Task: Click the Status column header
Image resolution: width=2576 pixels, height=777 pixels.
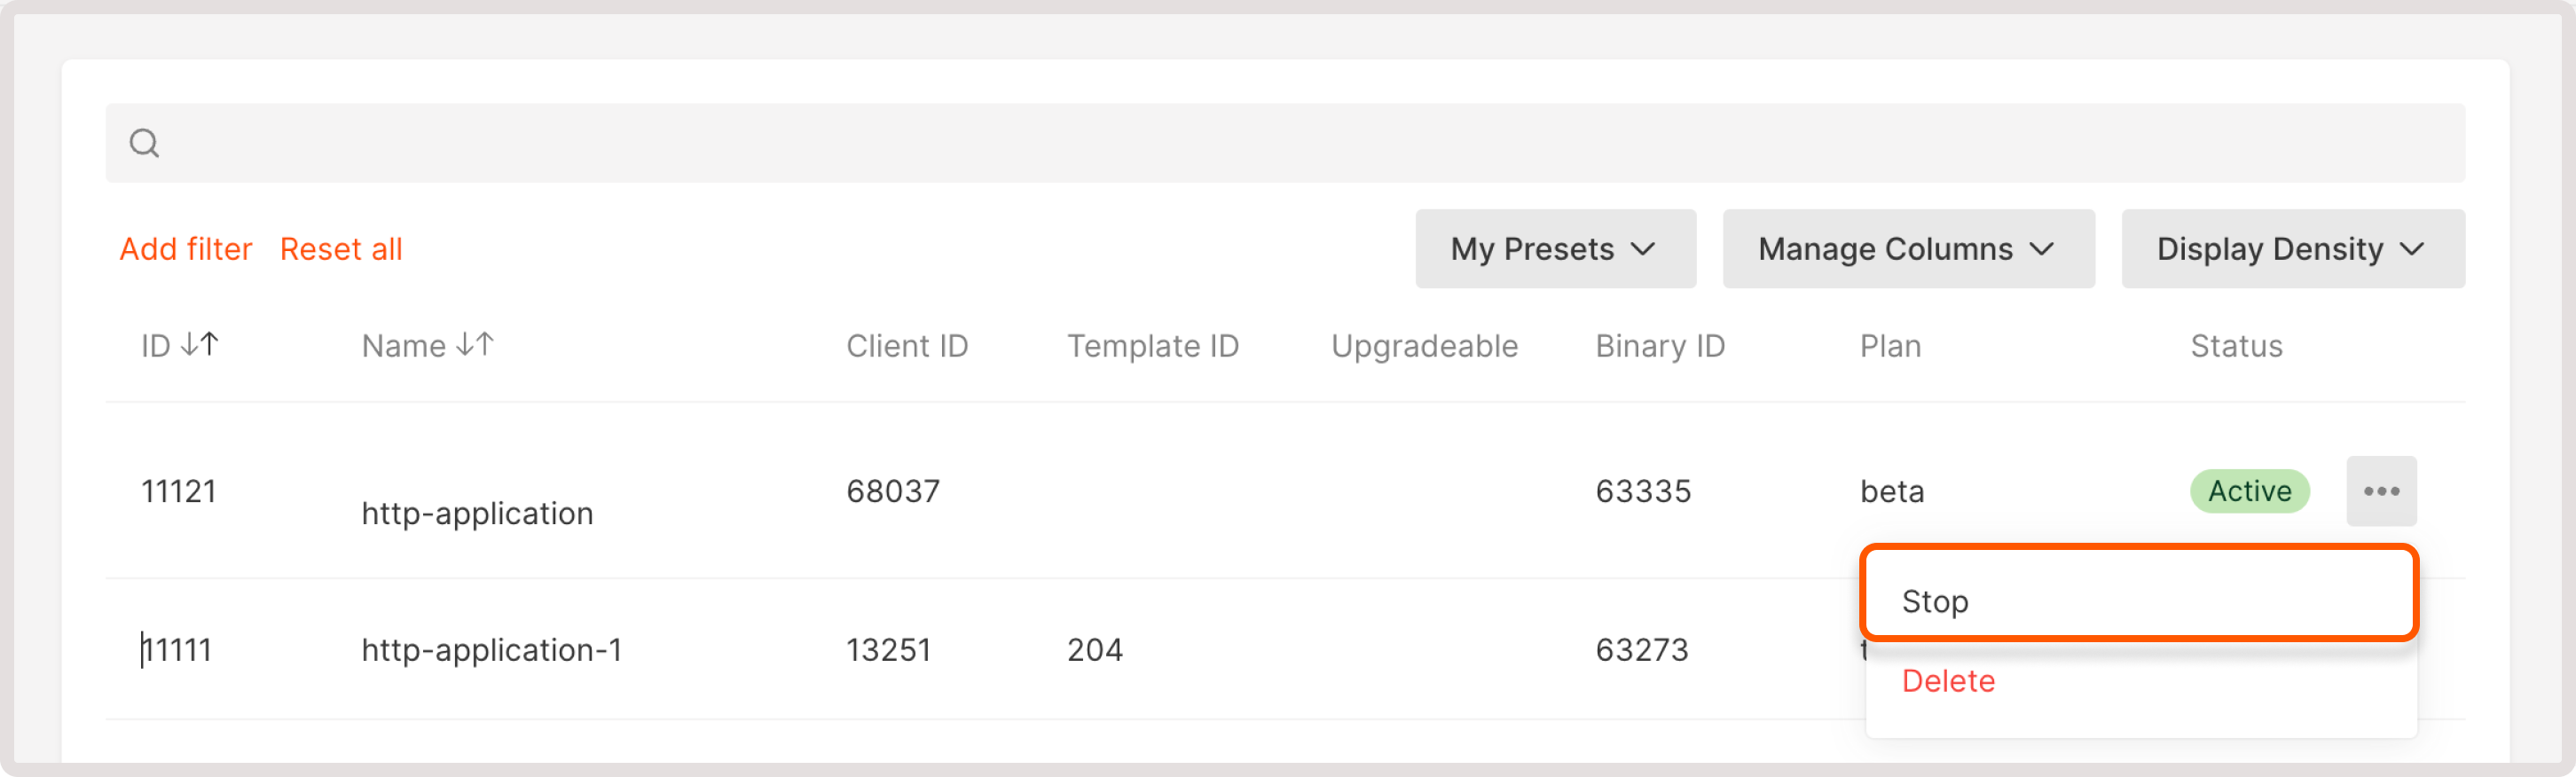Action: [x=2236, y=346]
